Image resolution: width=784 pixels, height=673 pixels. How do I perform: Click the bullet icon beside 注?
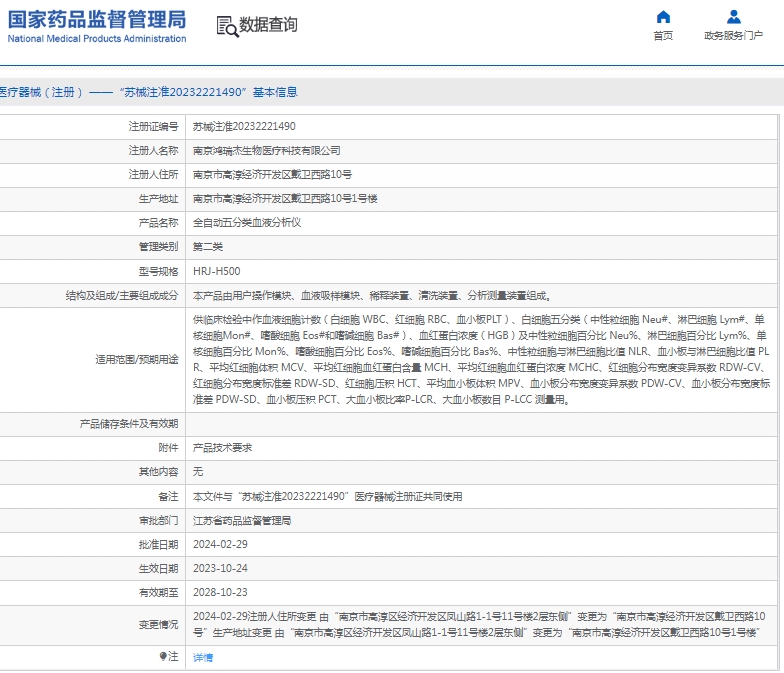164,657
